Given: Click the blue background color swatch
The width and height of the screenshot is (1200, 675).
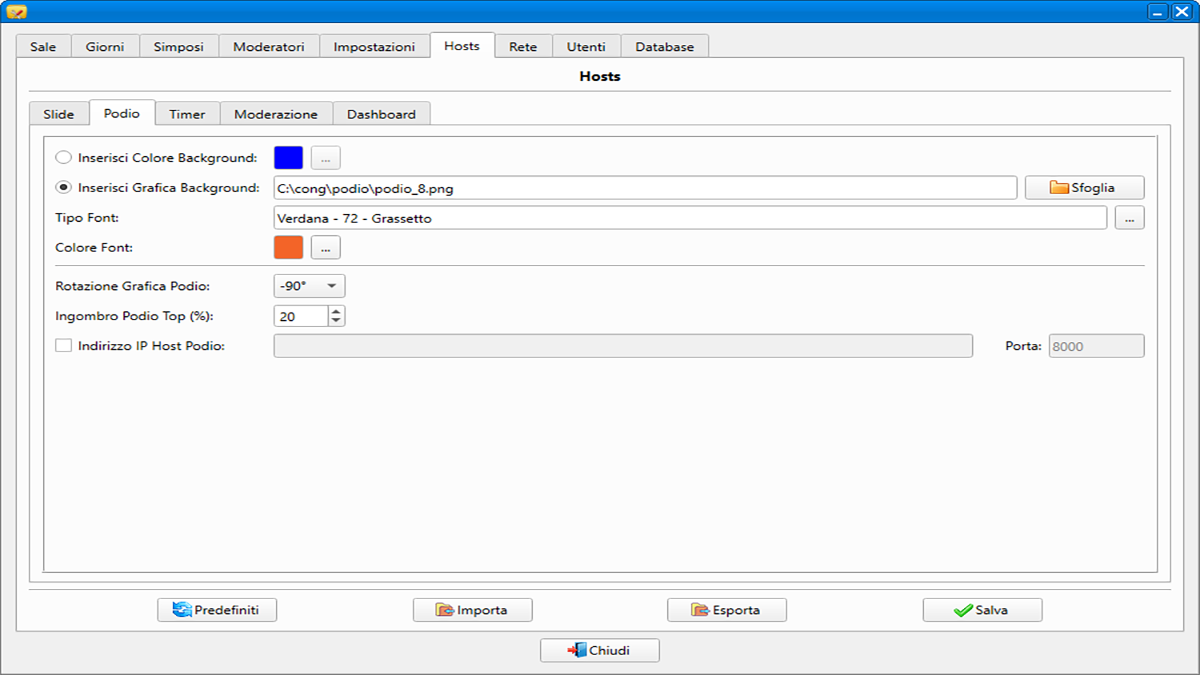Looking at the screenshot, I should (x=288, y=158).
